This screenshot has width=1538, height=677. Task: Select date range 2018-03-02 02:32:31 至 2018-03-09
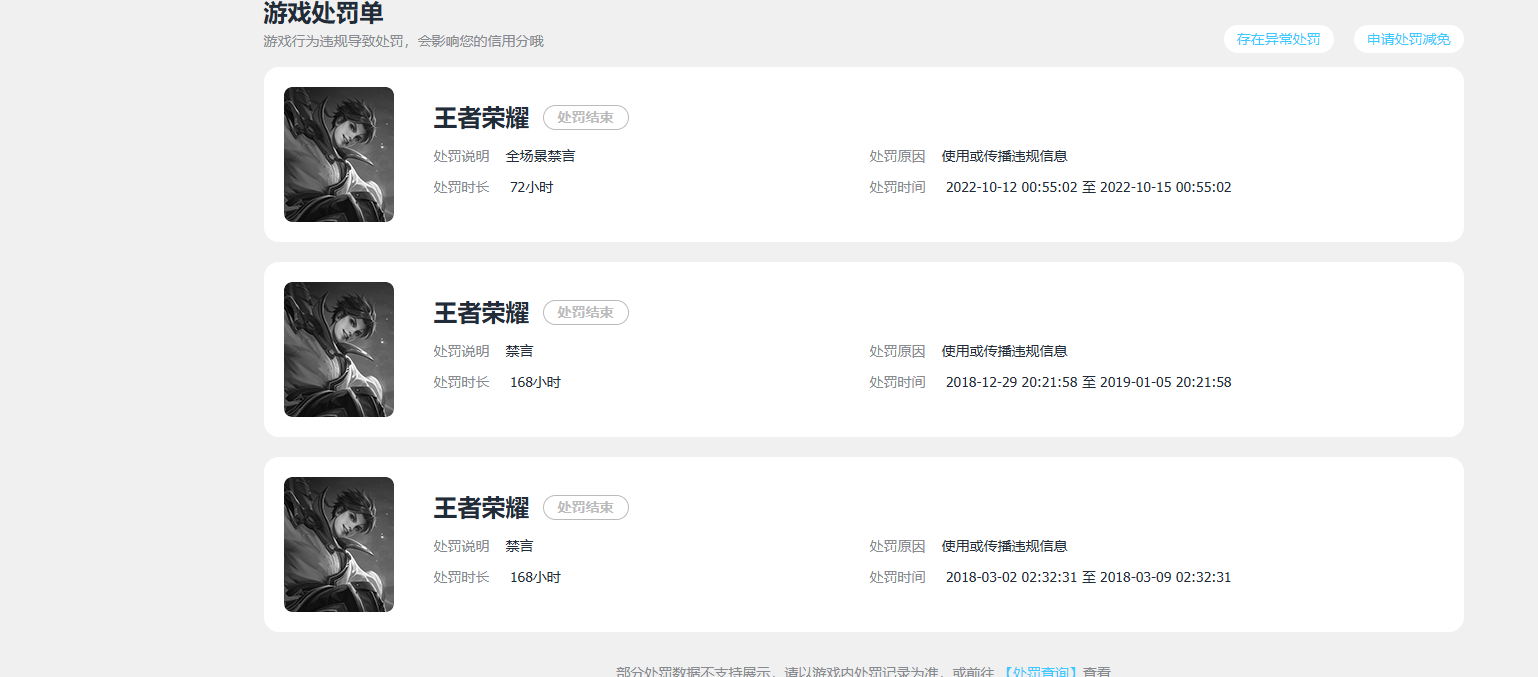pos(1088,577)
